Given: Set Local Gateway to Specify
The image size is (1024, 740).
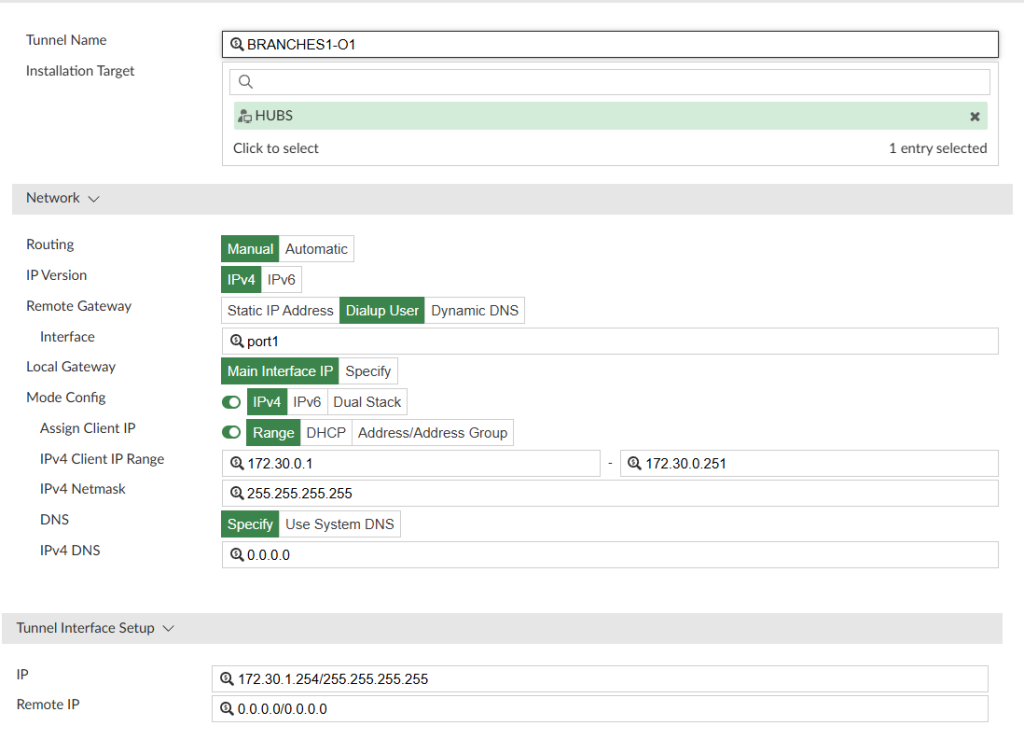Looking at the screenshot, I should [368, 371].
